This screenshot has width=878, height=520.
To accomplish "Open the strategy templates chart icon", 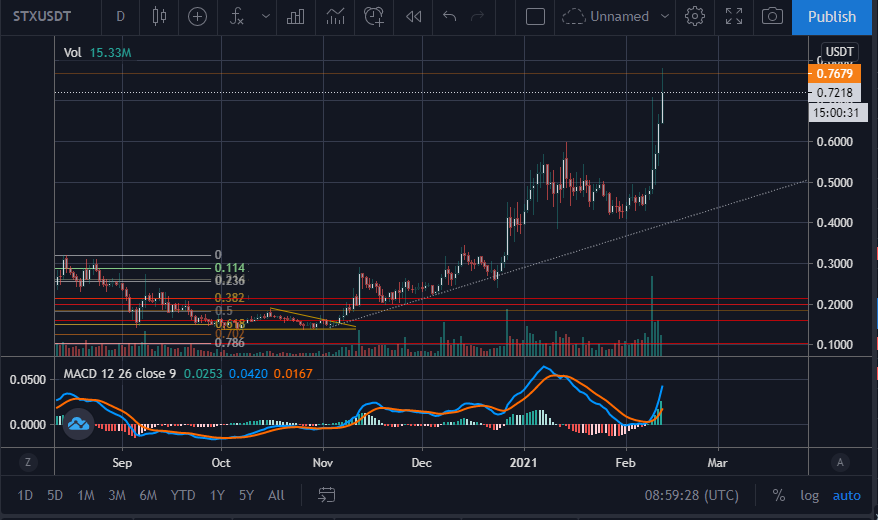I will click(x=335, y=16).
